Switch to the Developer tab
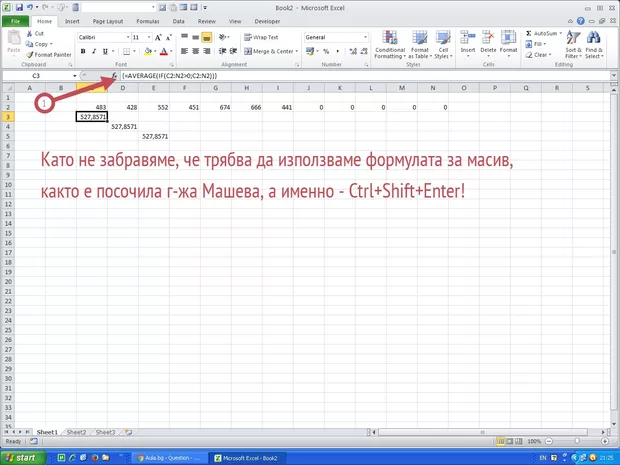 pos(267,21)
